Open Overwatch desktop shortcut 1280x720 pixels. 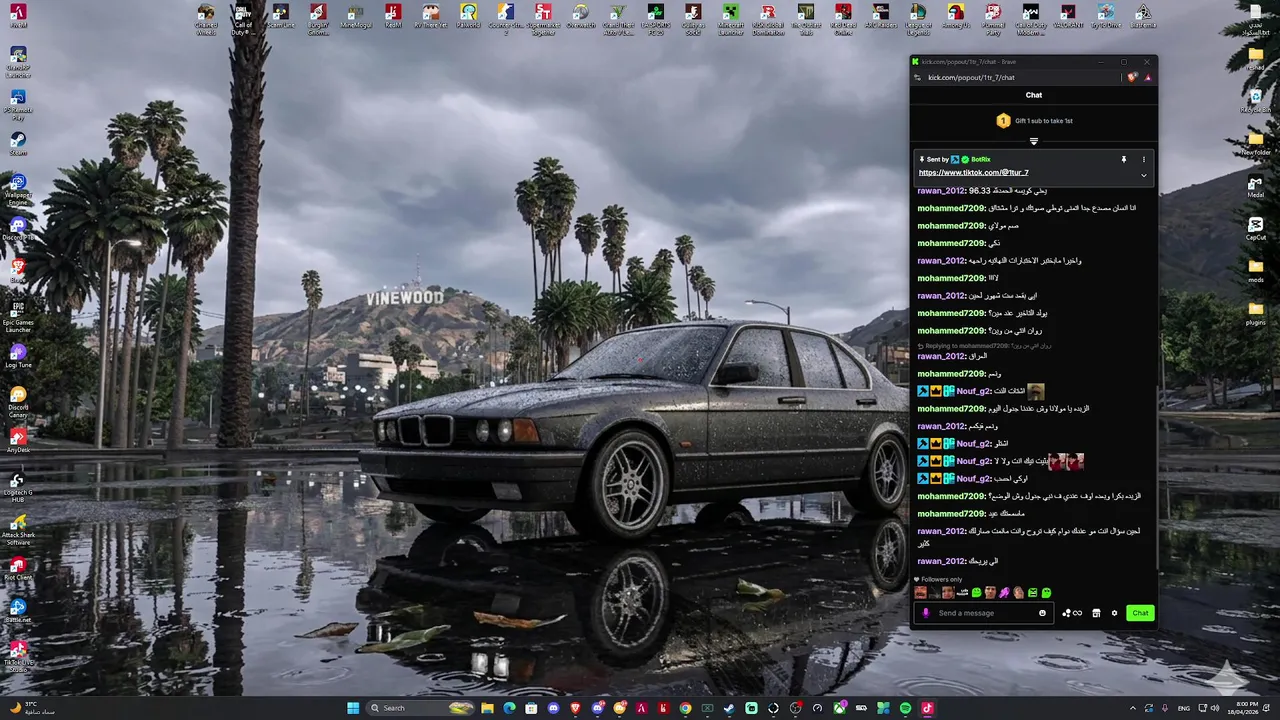(580, 16)
